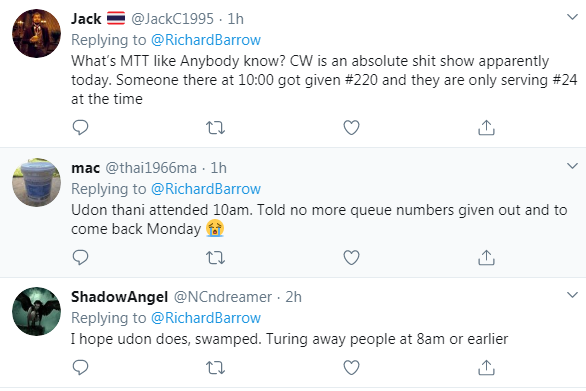Share mac's Udon thani tweet
Image resolution: width=586 pixels, height=391 pixels.
click(486, 258)
